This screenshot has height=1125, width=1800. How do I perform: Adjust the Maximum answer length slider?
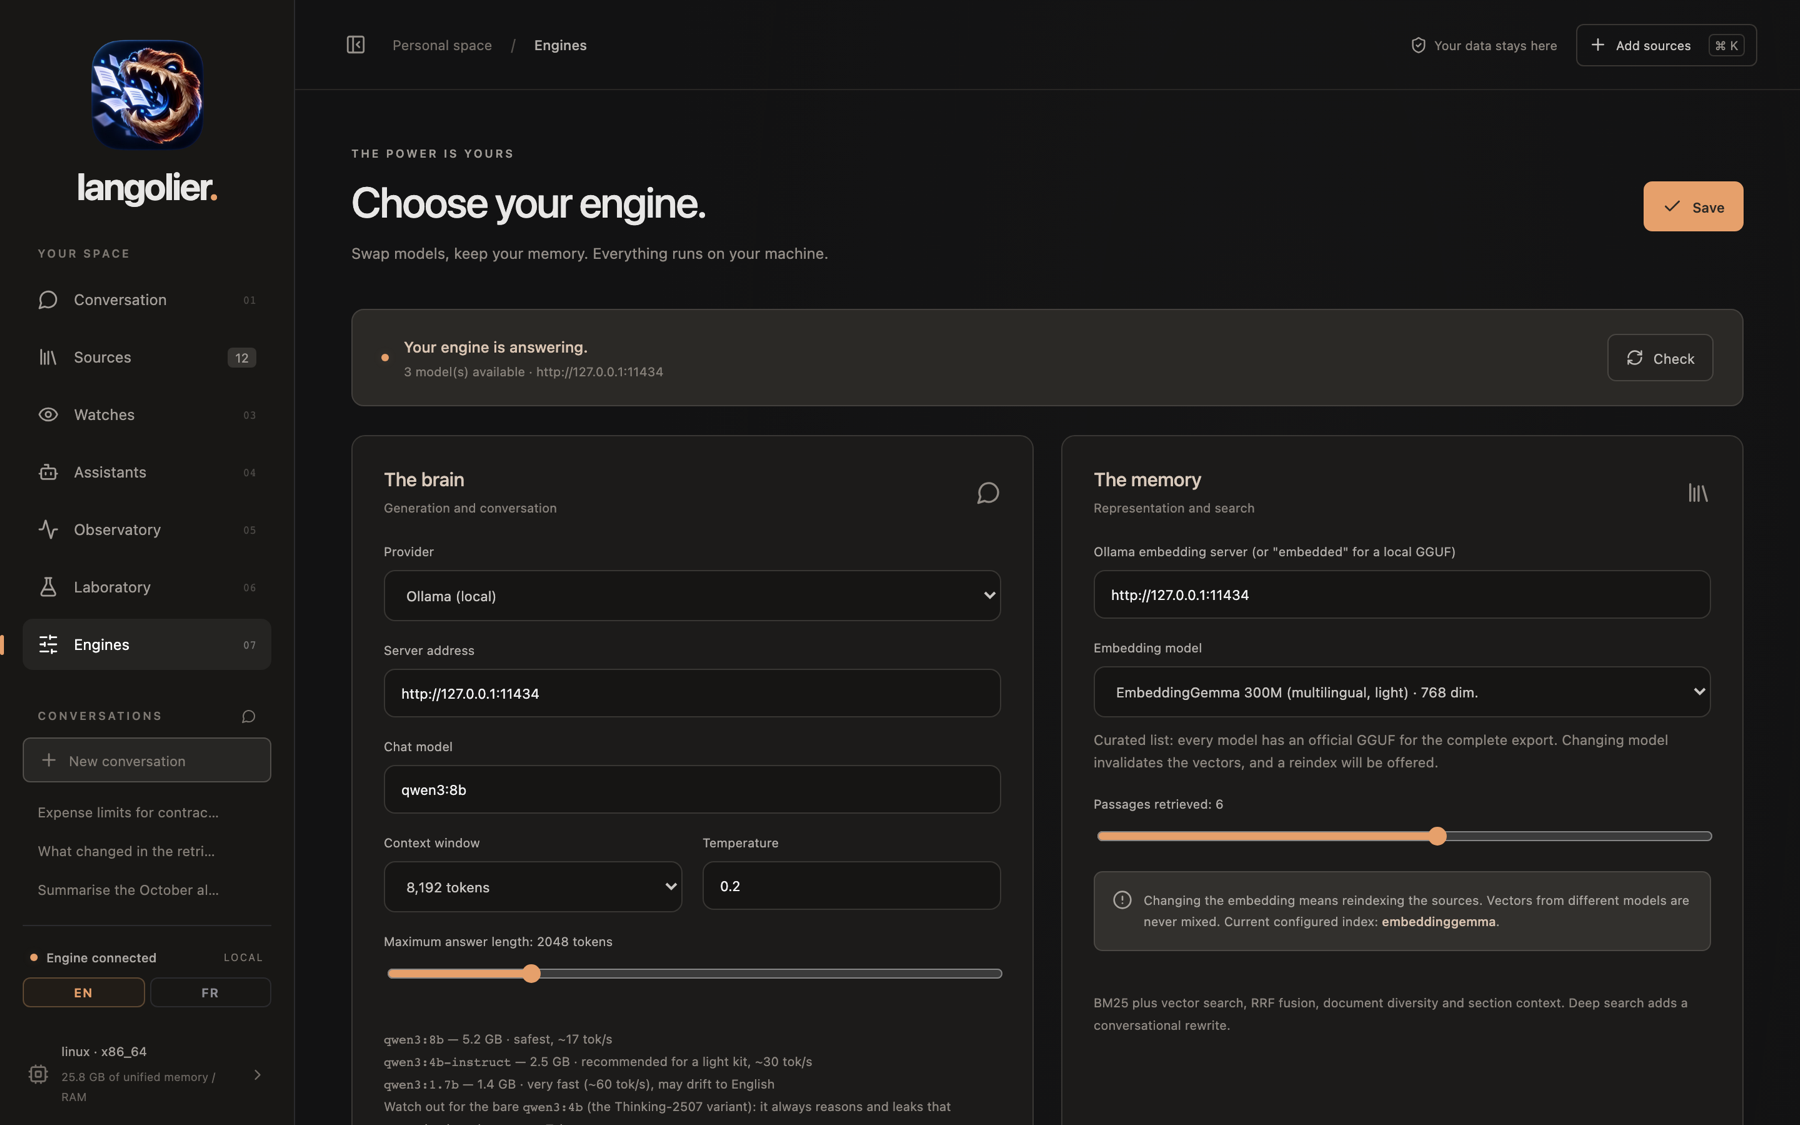(x=694, y=973)
